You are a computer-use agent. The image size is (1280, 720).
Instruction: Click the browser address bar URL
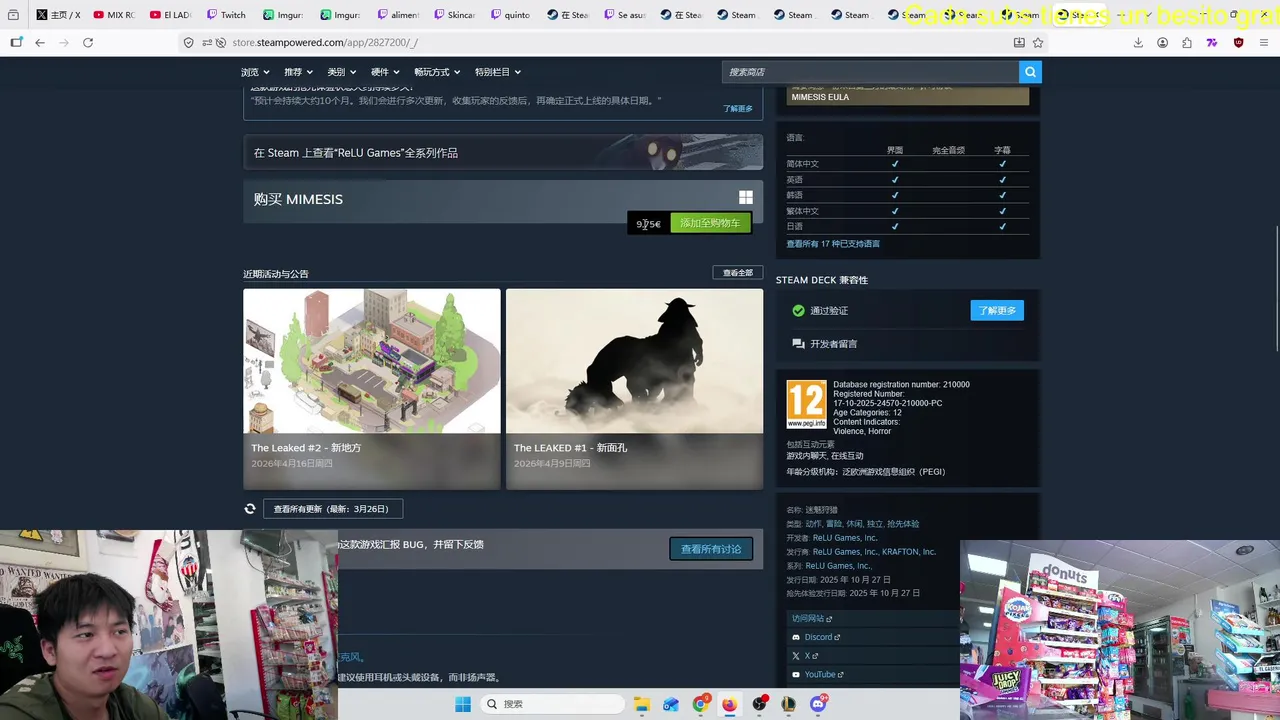coord(325,43)
